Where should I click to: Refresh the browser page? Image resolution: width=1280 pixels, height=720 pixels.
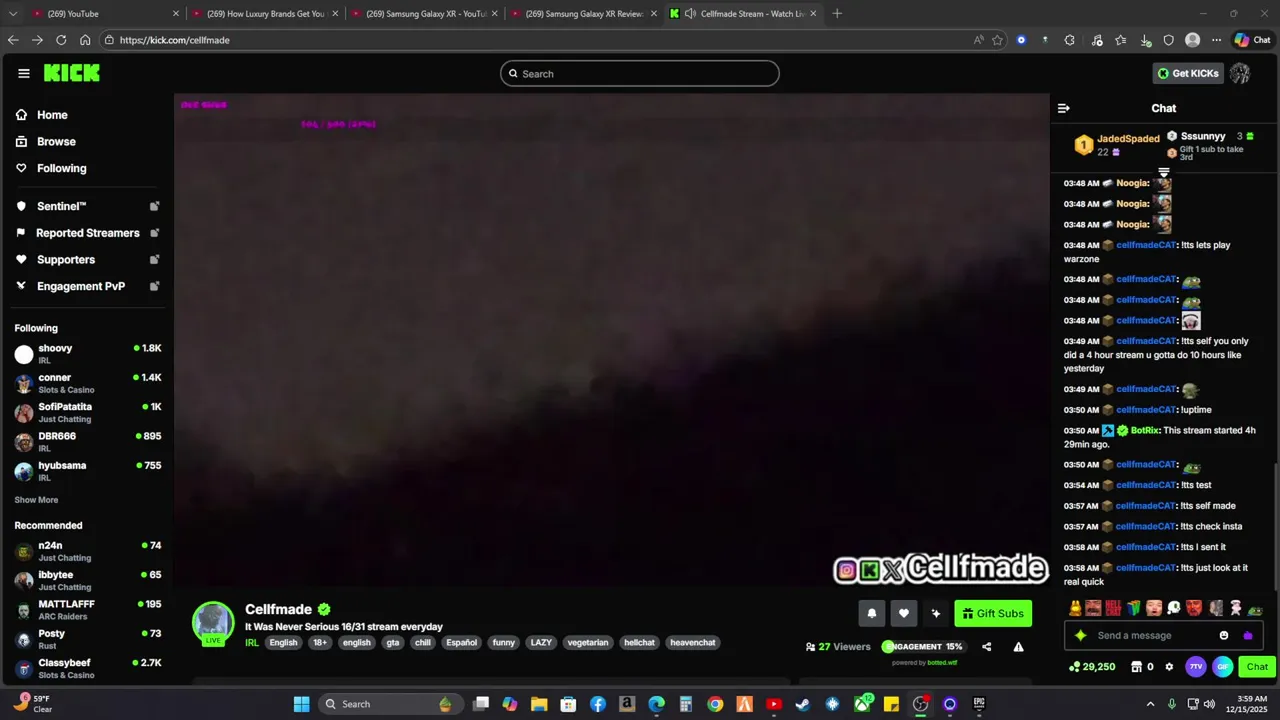pos(61,40)
